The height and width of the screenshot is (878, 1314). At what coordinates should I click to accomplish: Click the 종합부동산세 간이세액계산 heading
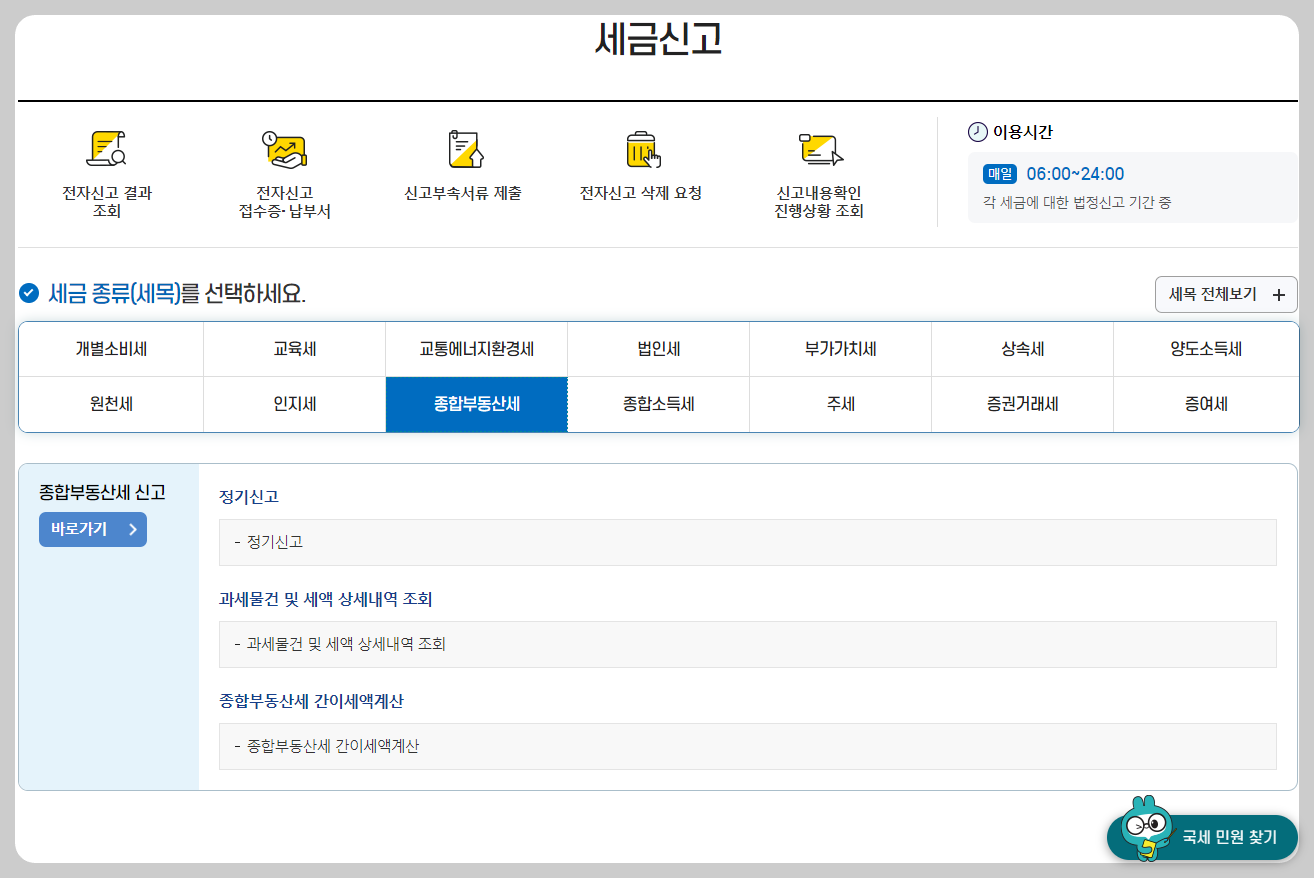(311, 701)
